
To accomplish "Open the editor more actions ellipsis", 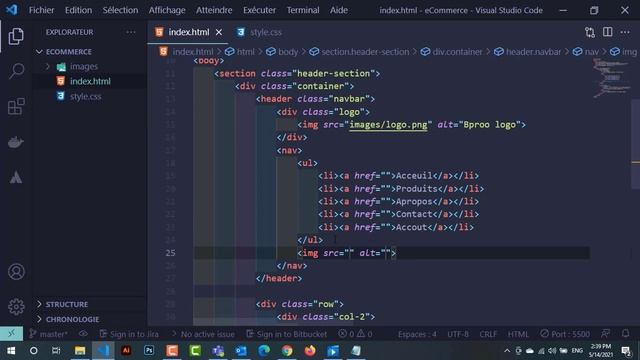I will [625, 32].
